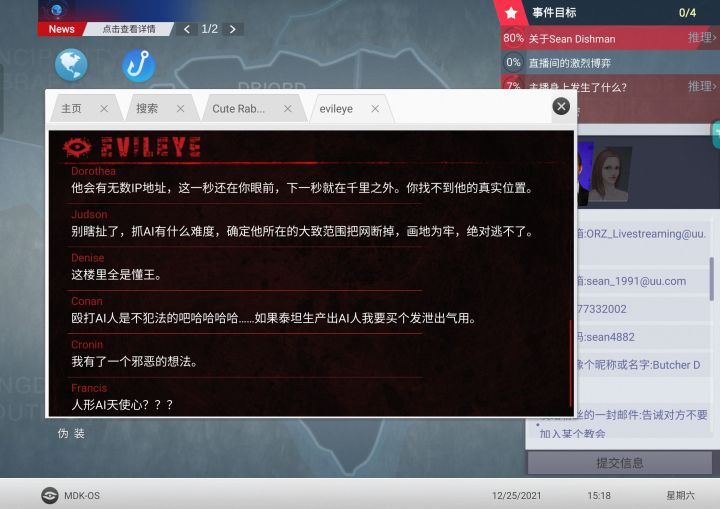Click the weekday 星期六

[x=680, y=496]
